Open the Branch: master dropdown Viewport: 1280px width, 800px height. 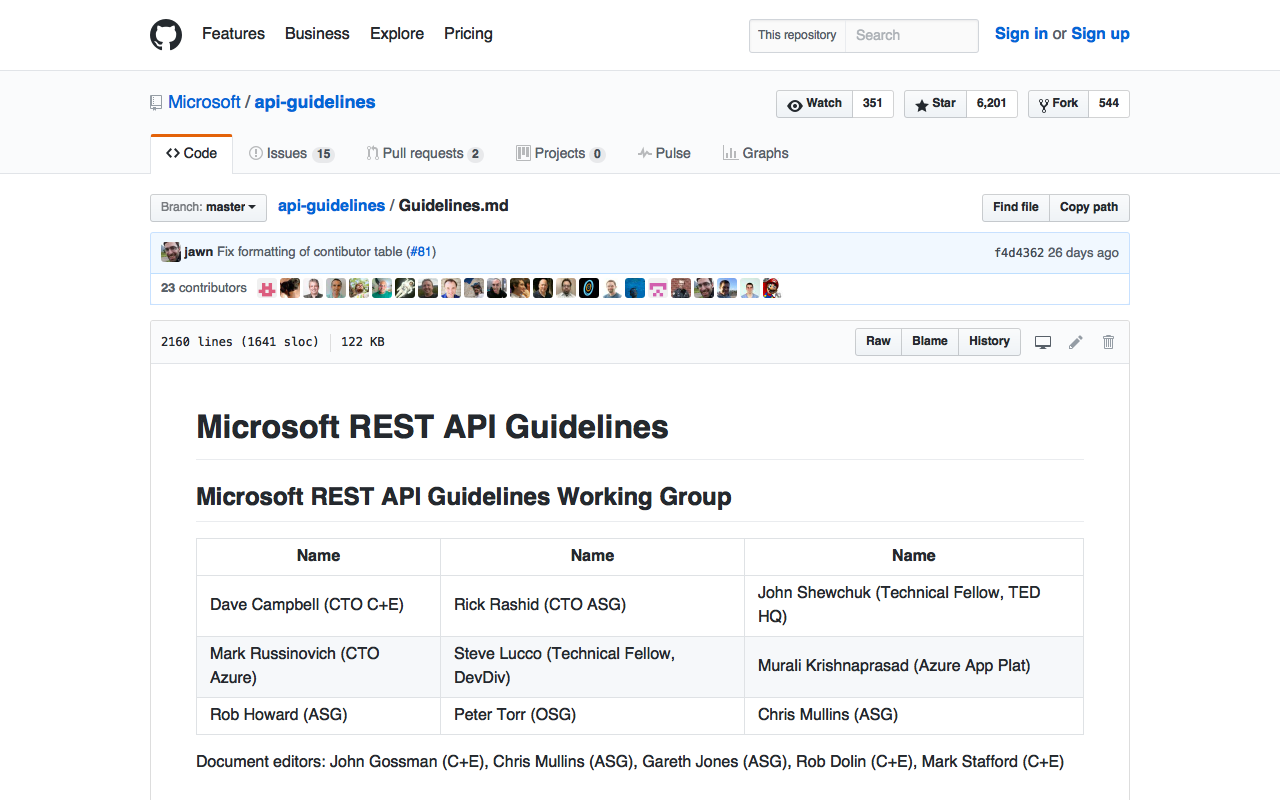[x=208, y=207]
